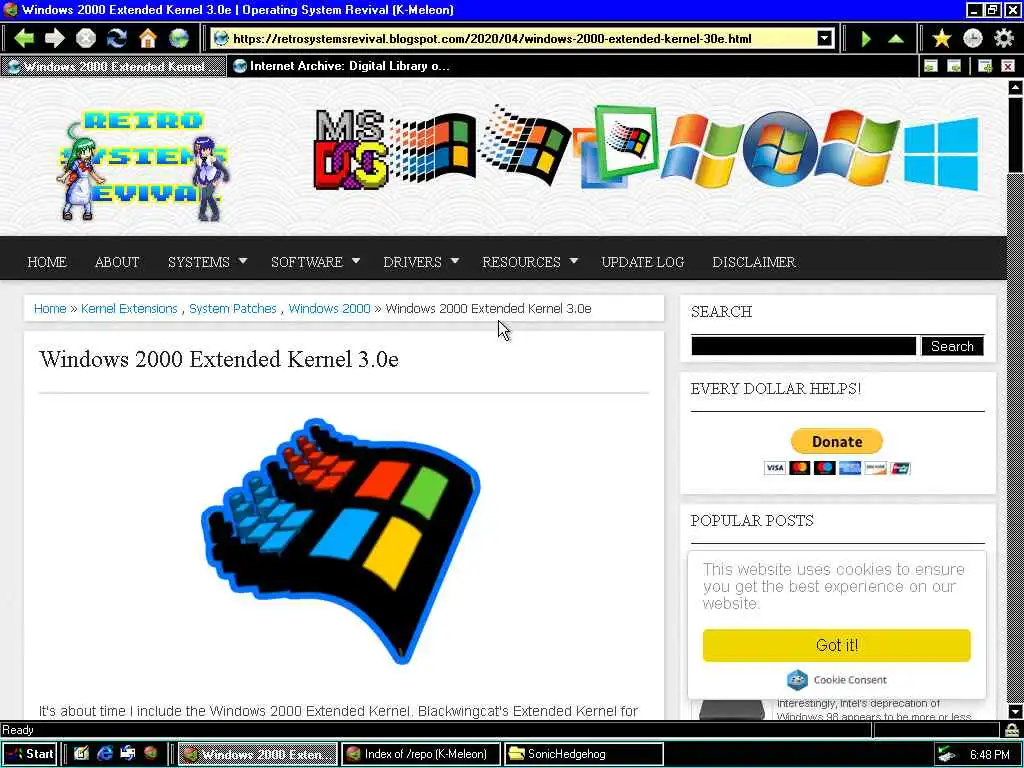This screenshot has height=768, width=1024.
Task: Stop page loading in the navigation toolbar
Action: click(x=86, y=39)
